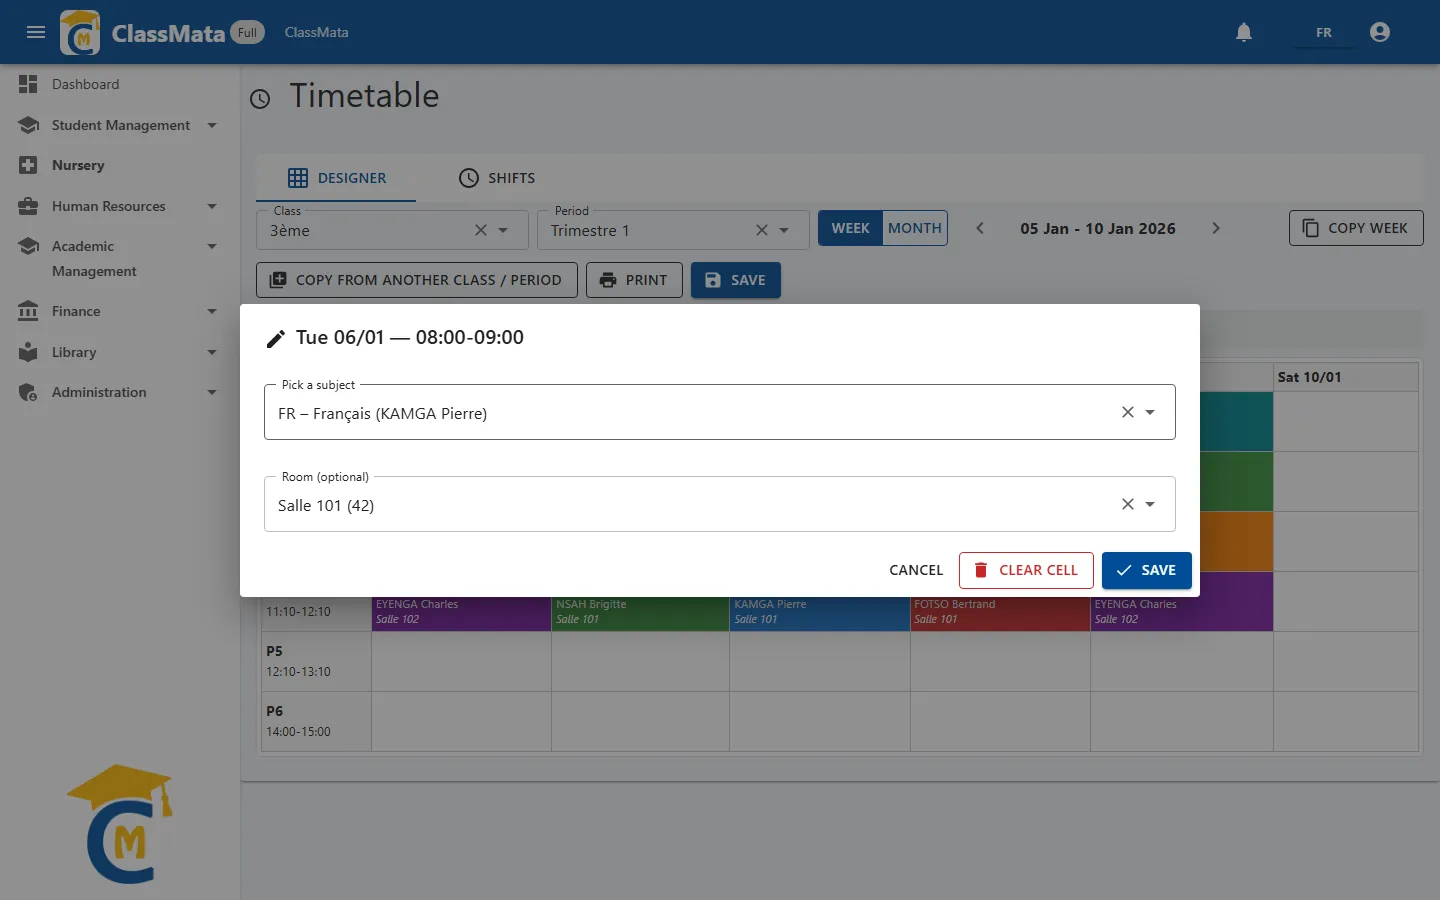Print the timetable
This screenshot has height=900, width=1440.
634,280
